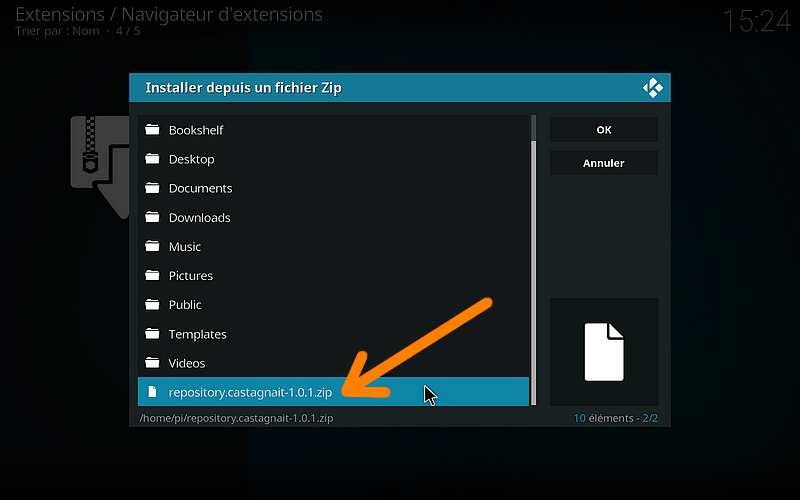Image resolution: width=800 pixels, height=500 pixels.
Task: Click the 'Installer depuis un fichier Zip' title
Action: 243,88
